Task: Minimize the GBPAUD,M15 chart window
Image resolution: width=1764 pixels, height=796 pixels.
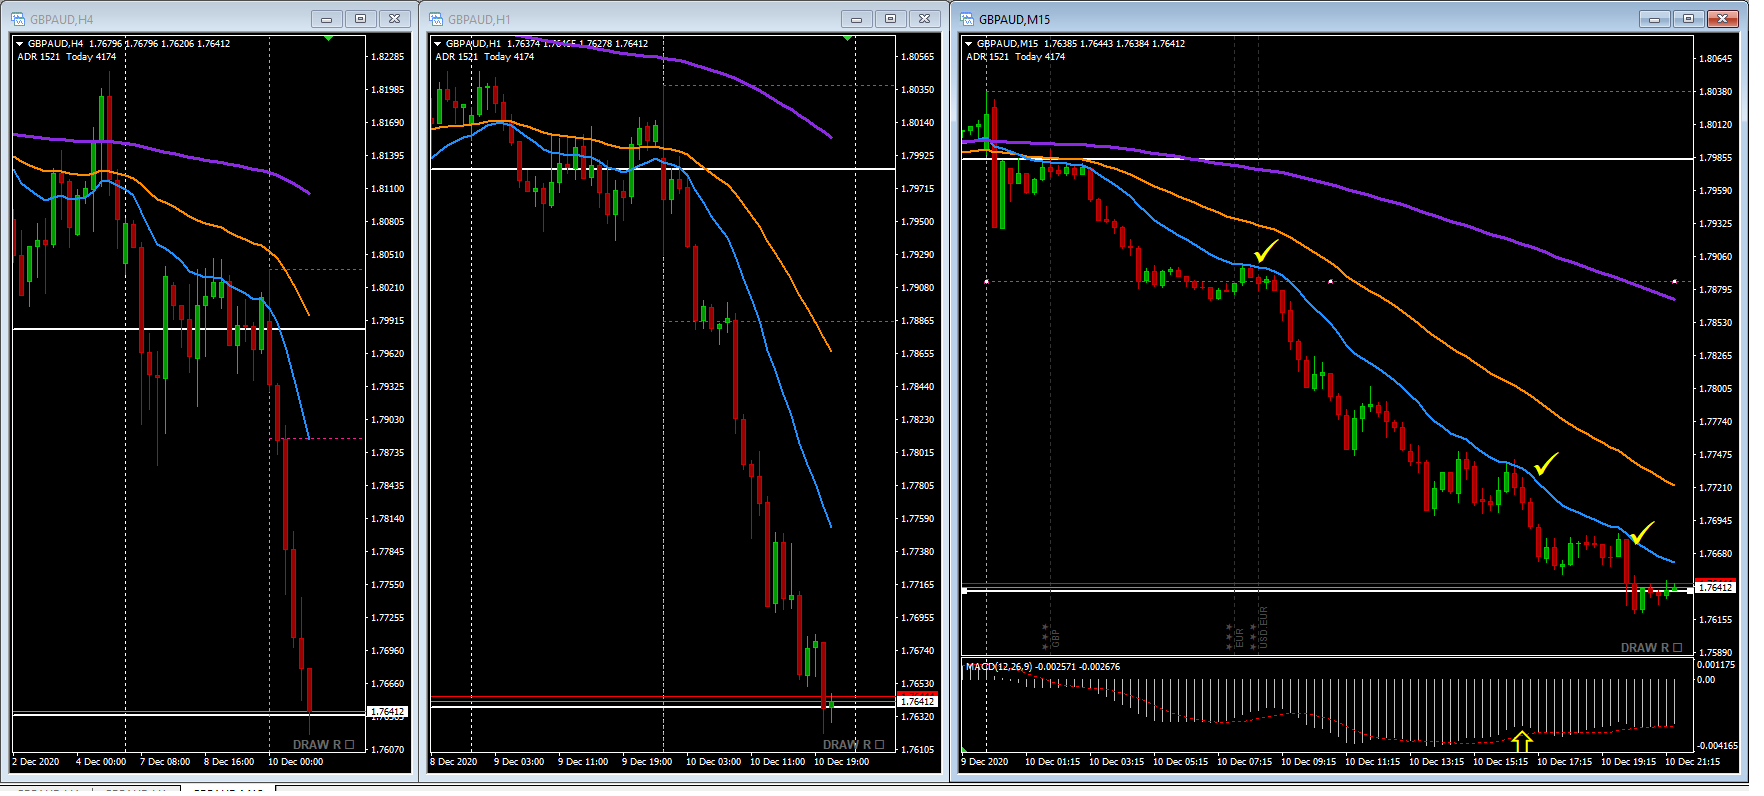Action: pyautogui.click(x=1655, y=19)
